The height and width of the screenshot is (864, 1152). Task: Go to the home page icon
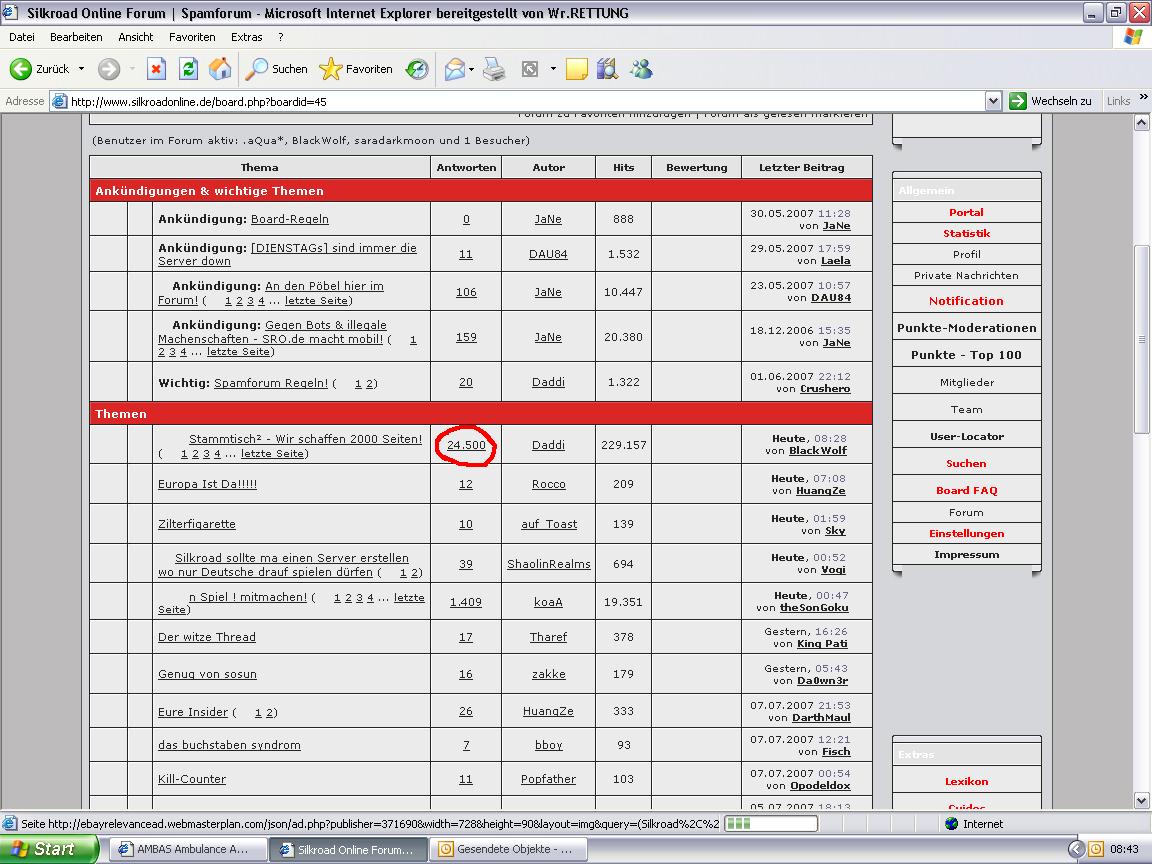(x=220, y=69)
